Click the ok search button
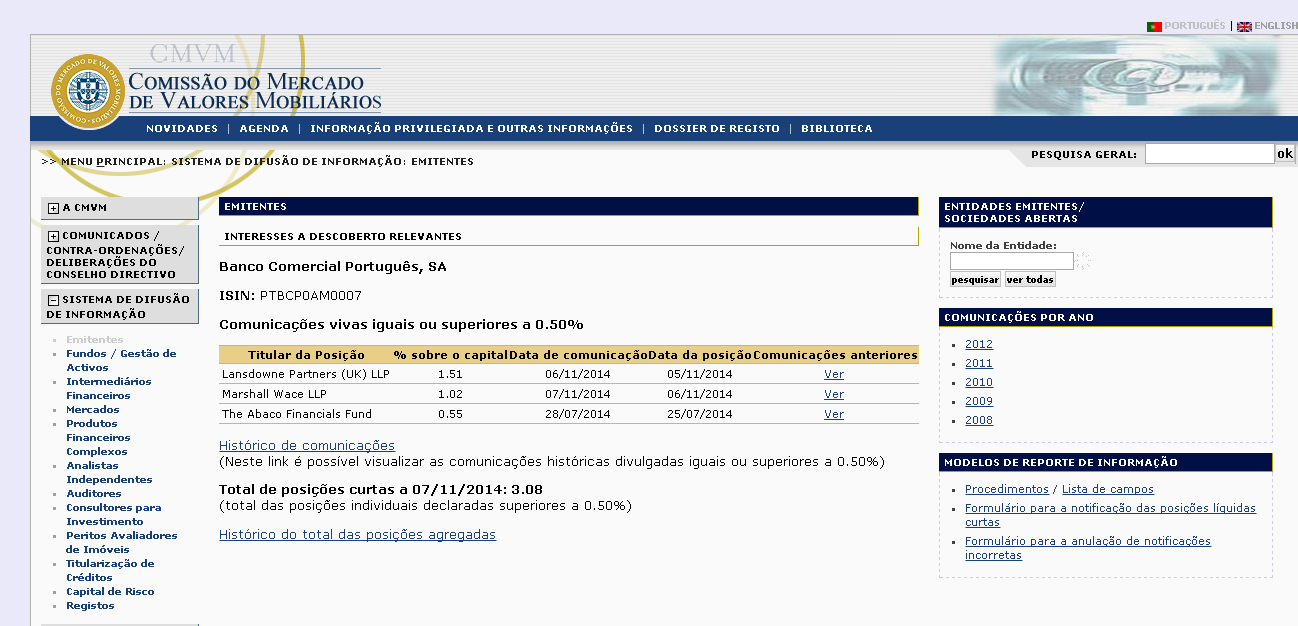1298x626 pixels. pos(1285,154)
